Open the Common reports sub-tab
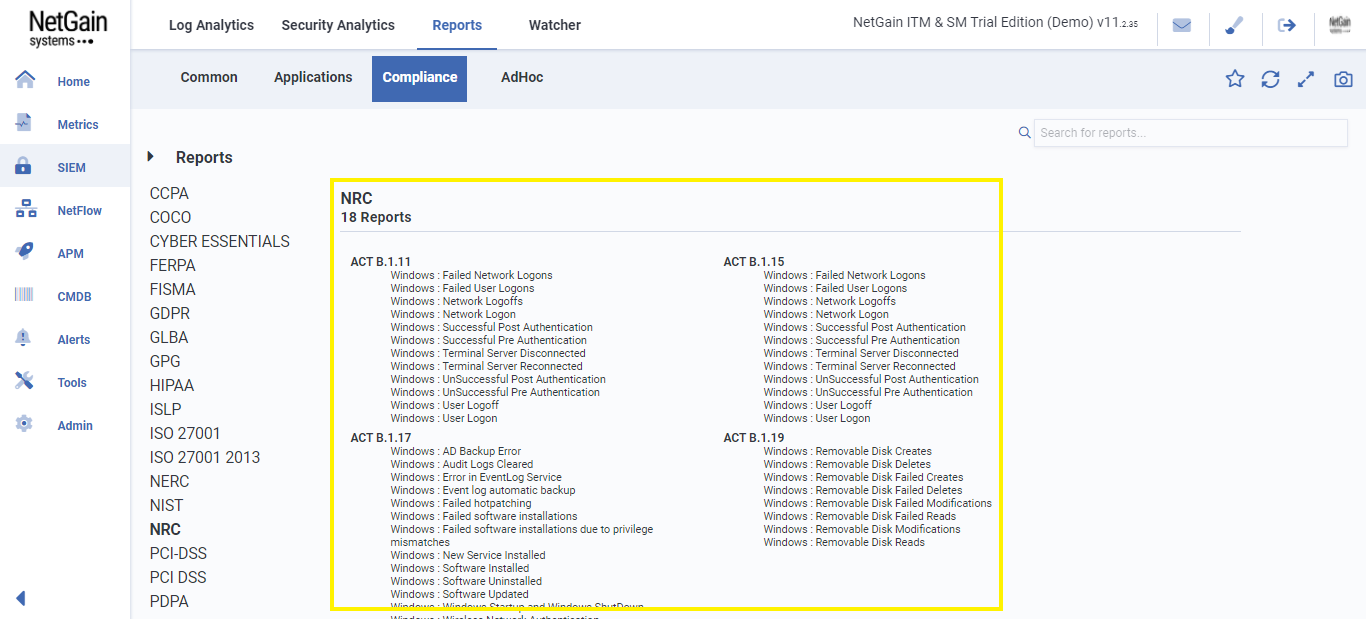This screenshot has height=619, width=1366. click(209, 77)
